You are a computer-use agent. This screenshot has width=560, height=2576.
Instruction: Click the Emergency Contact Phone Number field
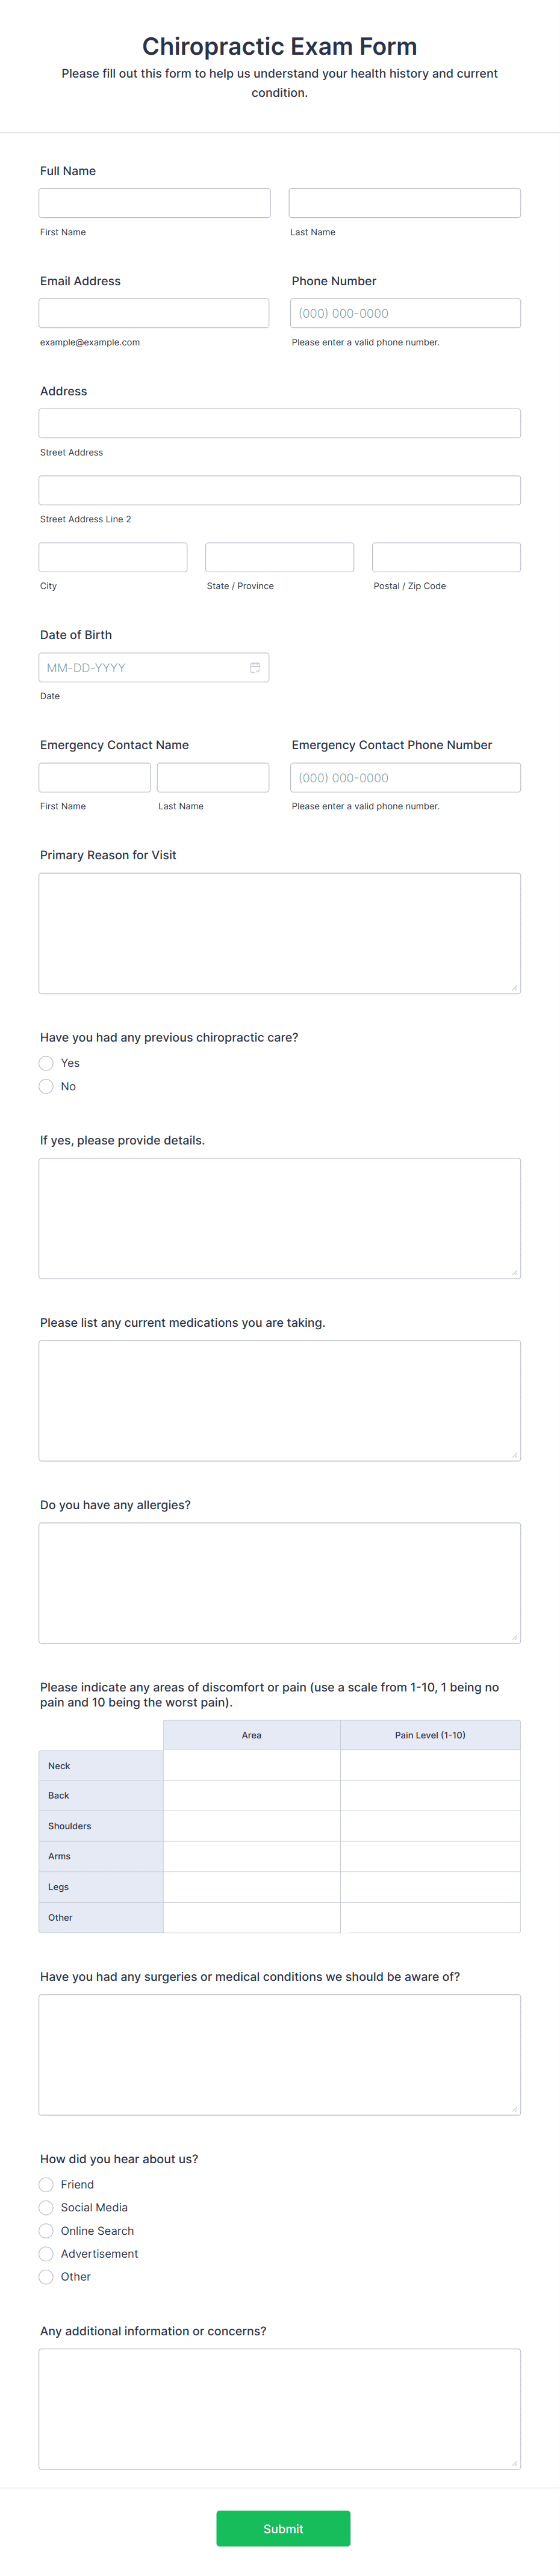(405, 777)
